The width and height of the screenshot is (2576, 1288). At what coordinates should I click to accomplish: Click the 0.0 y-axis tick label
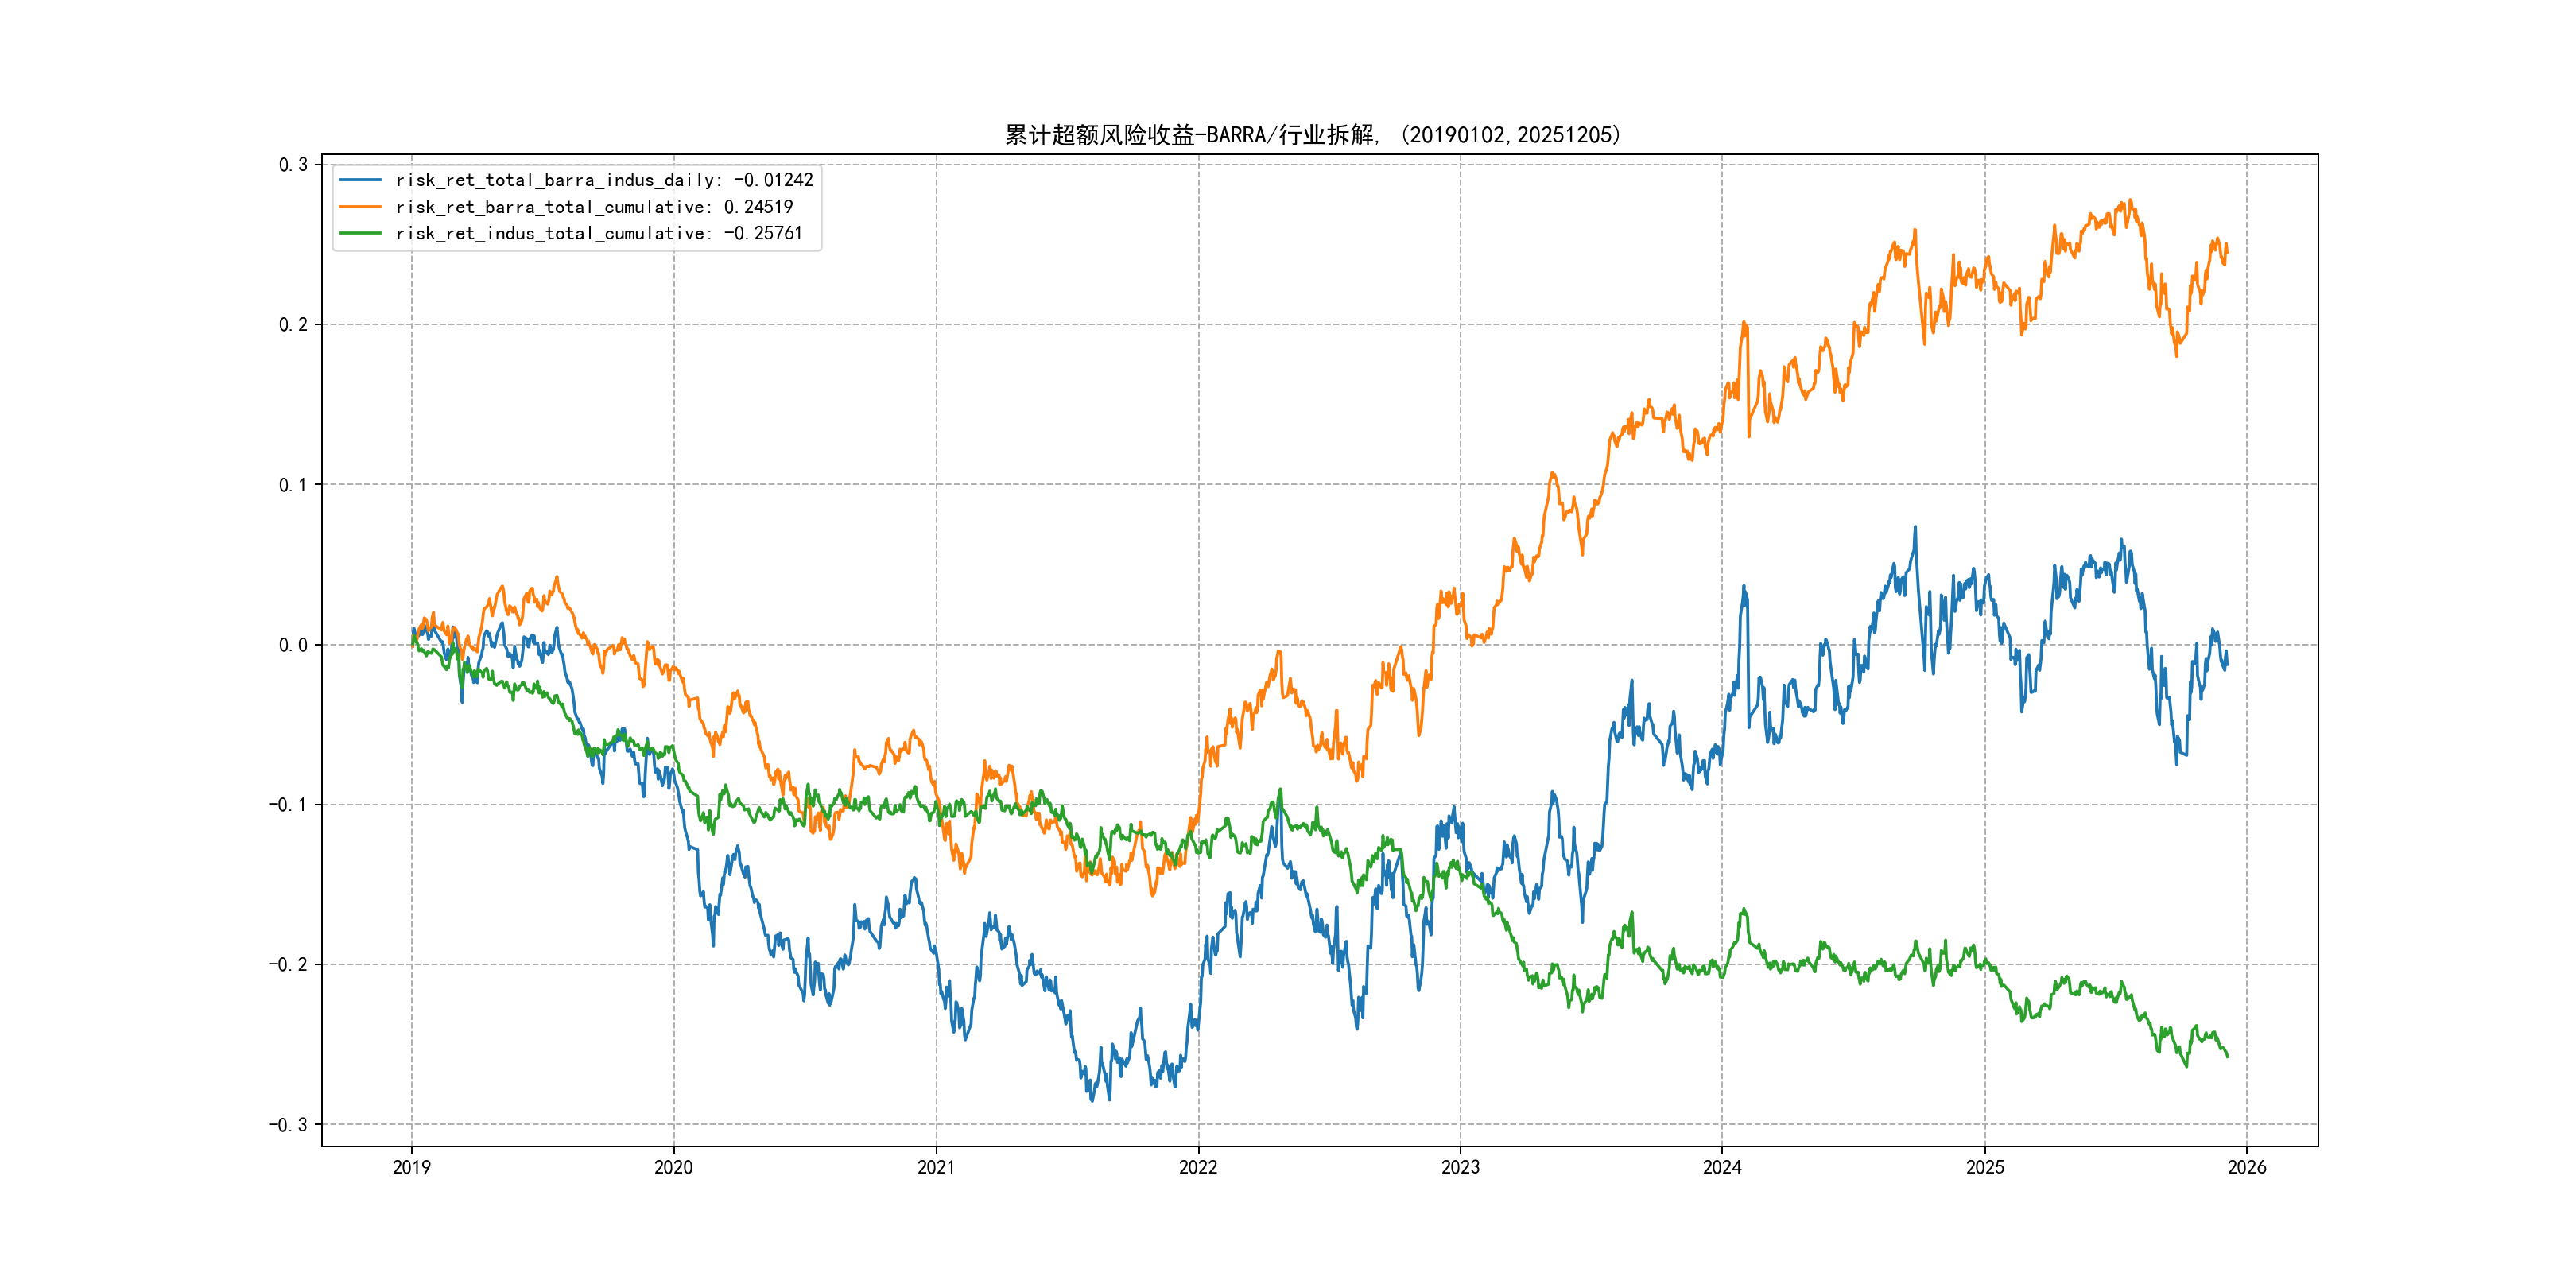[293, 645]
